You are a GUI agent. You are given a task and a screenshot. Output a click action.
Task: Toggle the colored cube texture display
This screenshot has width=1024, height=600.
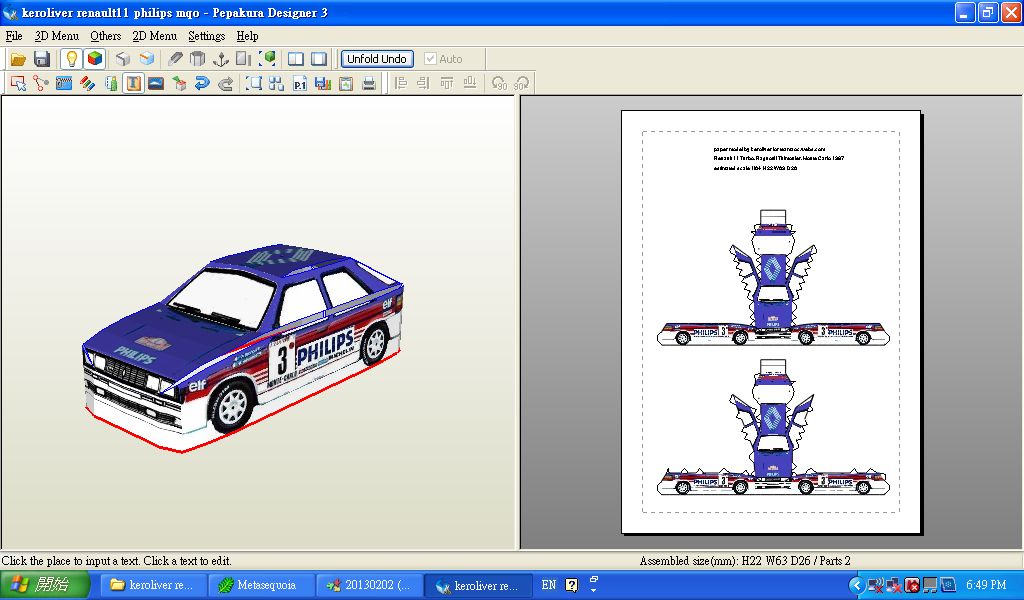pyautogui.click(x=95, y=59)
